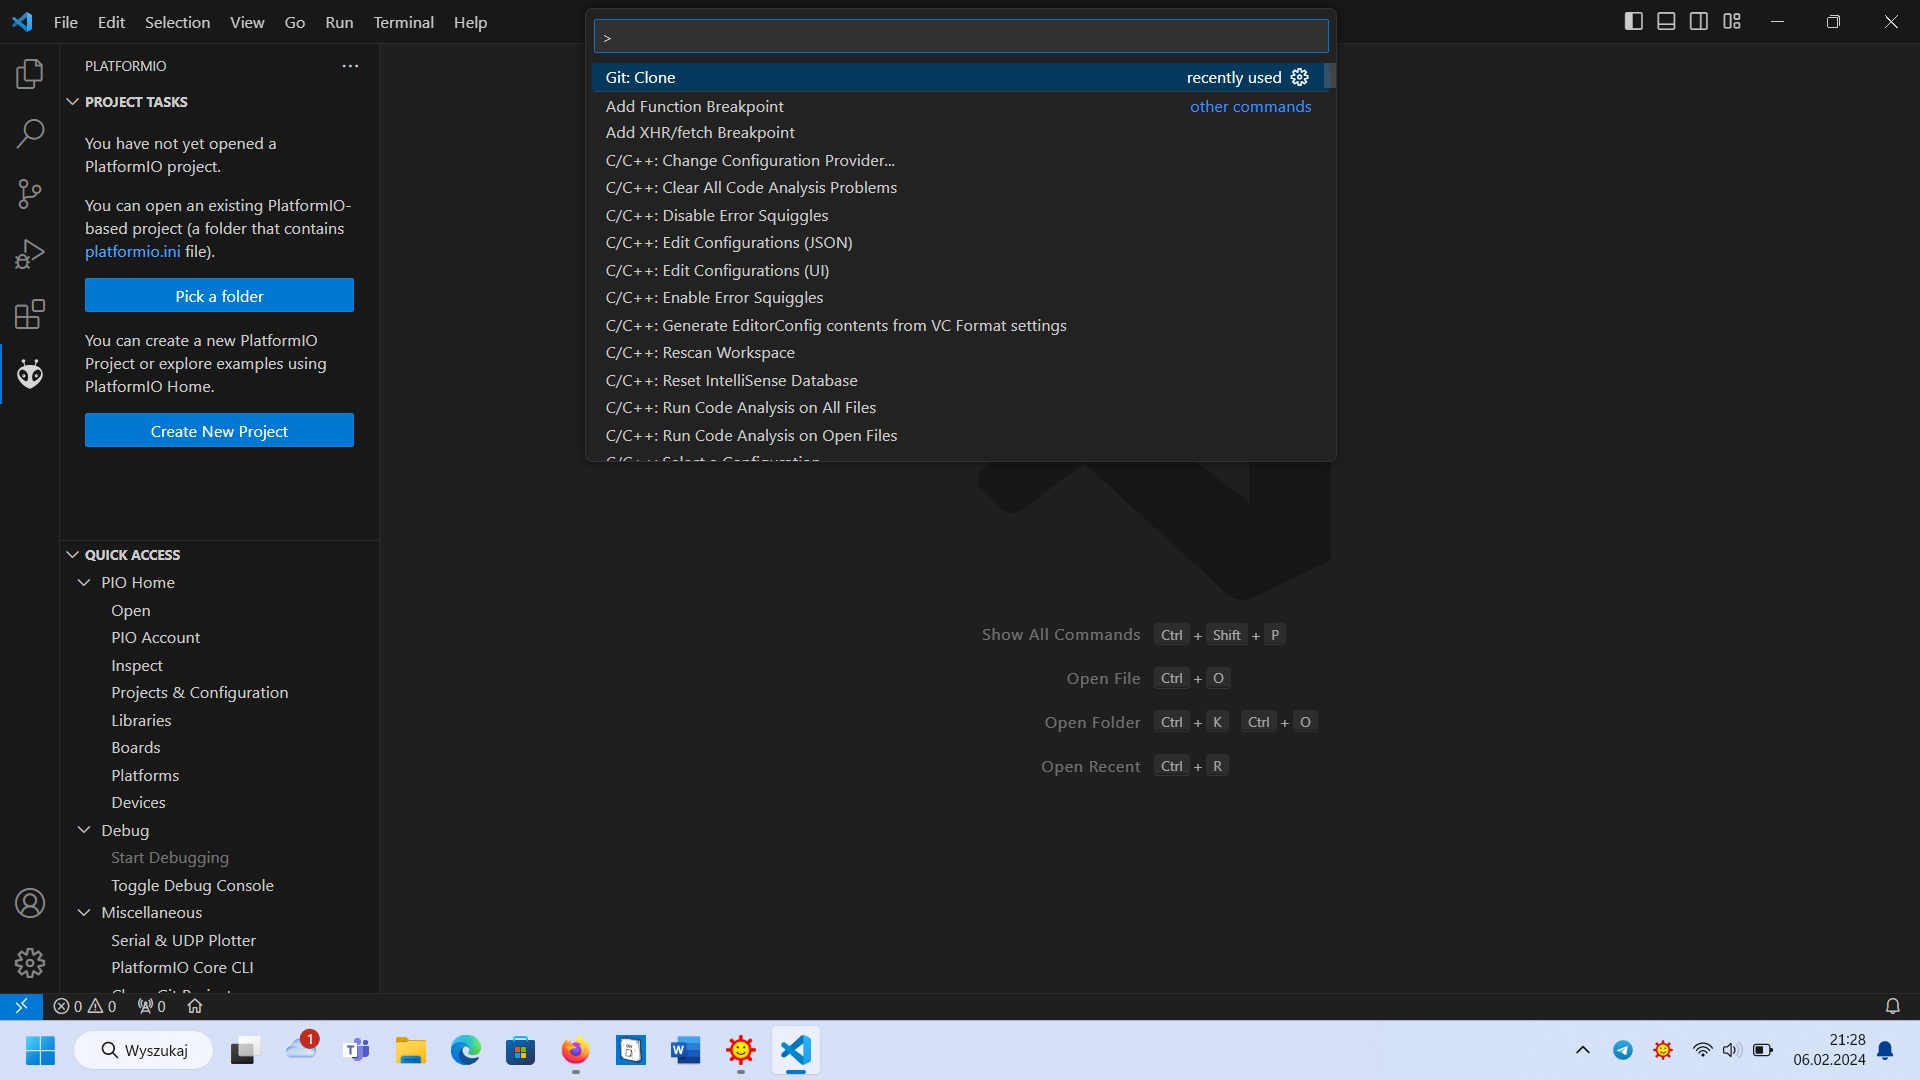This screenshot has height=1080, width=1920.
Task: Toggle the secondary side bar
Action: tap(1699, 21)
